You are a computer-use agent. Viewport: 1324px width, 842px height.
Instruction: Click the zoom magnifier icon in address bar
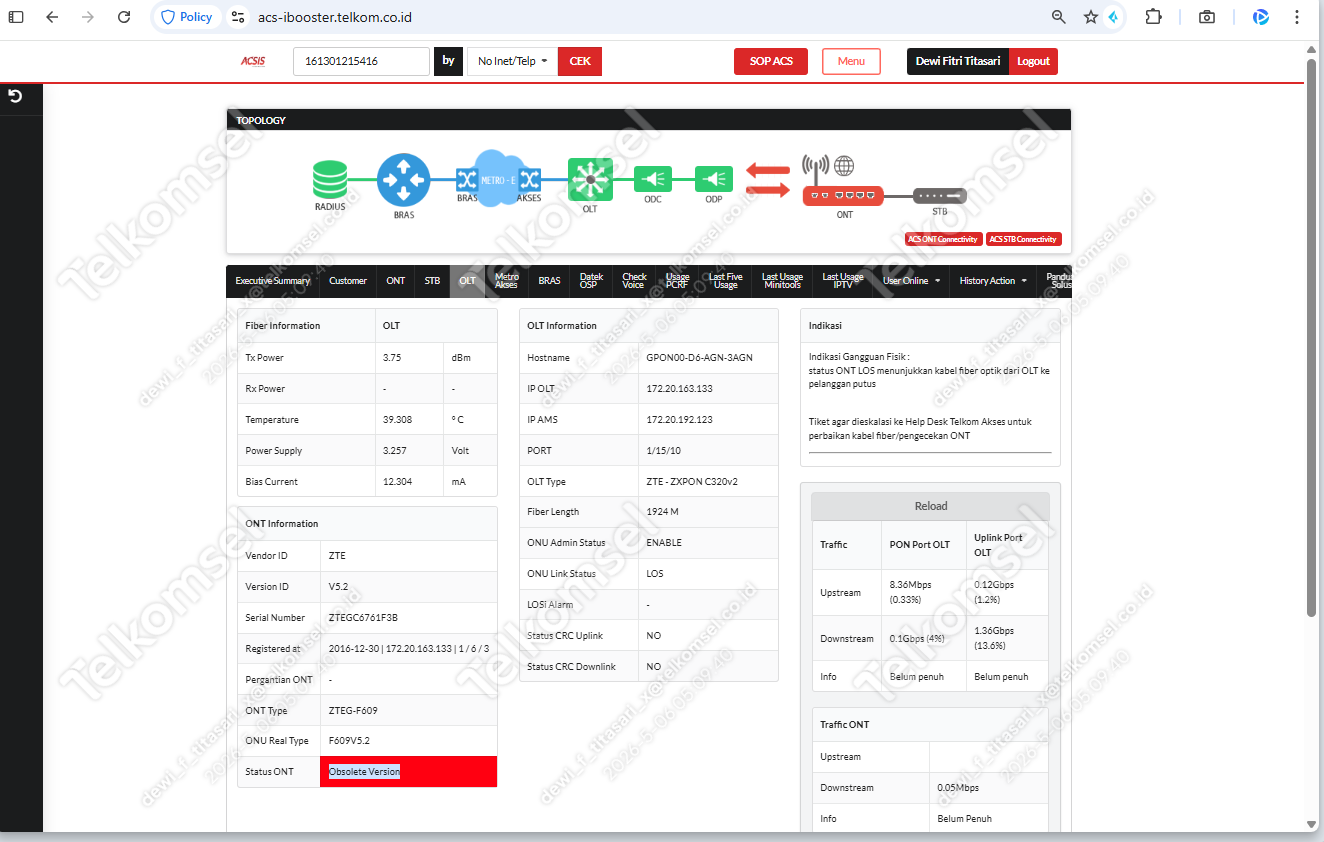[1059, 17]
